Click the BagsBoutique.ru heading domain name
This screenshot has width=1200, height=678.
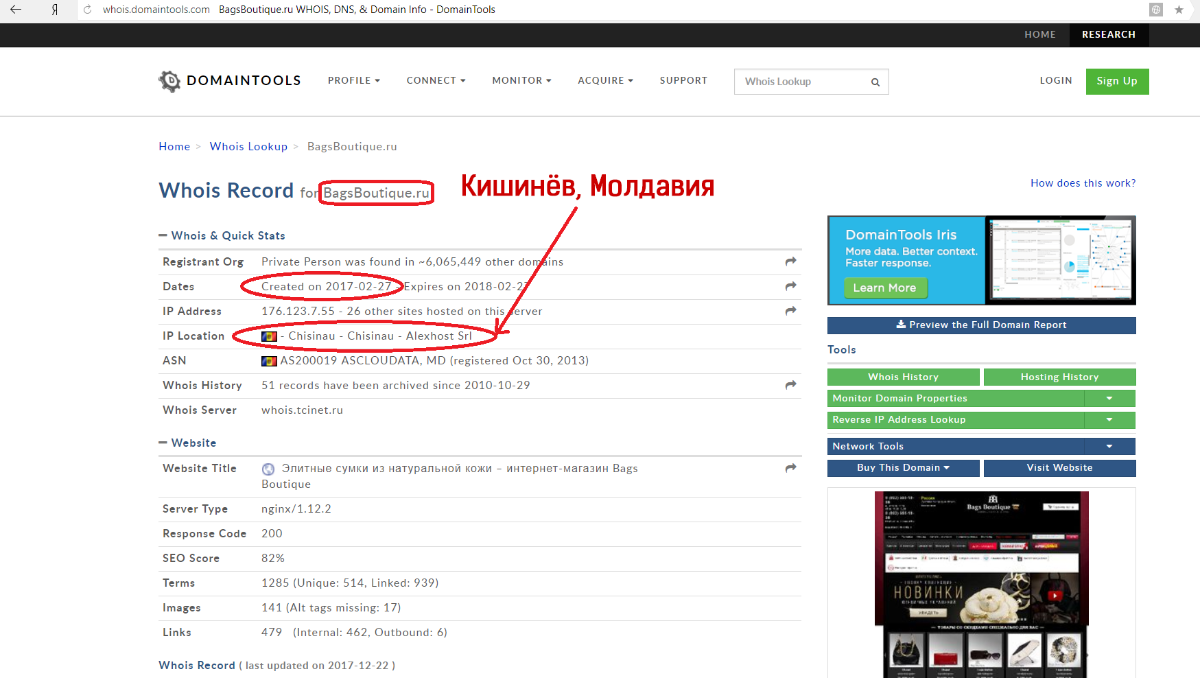[377, 192]
